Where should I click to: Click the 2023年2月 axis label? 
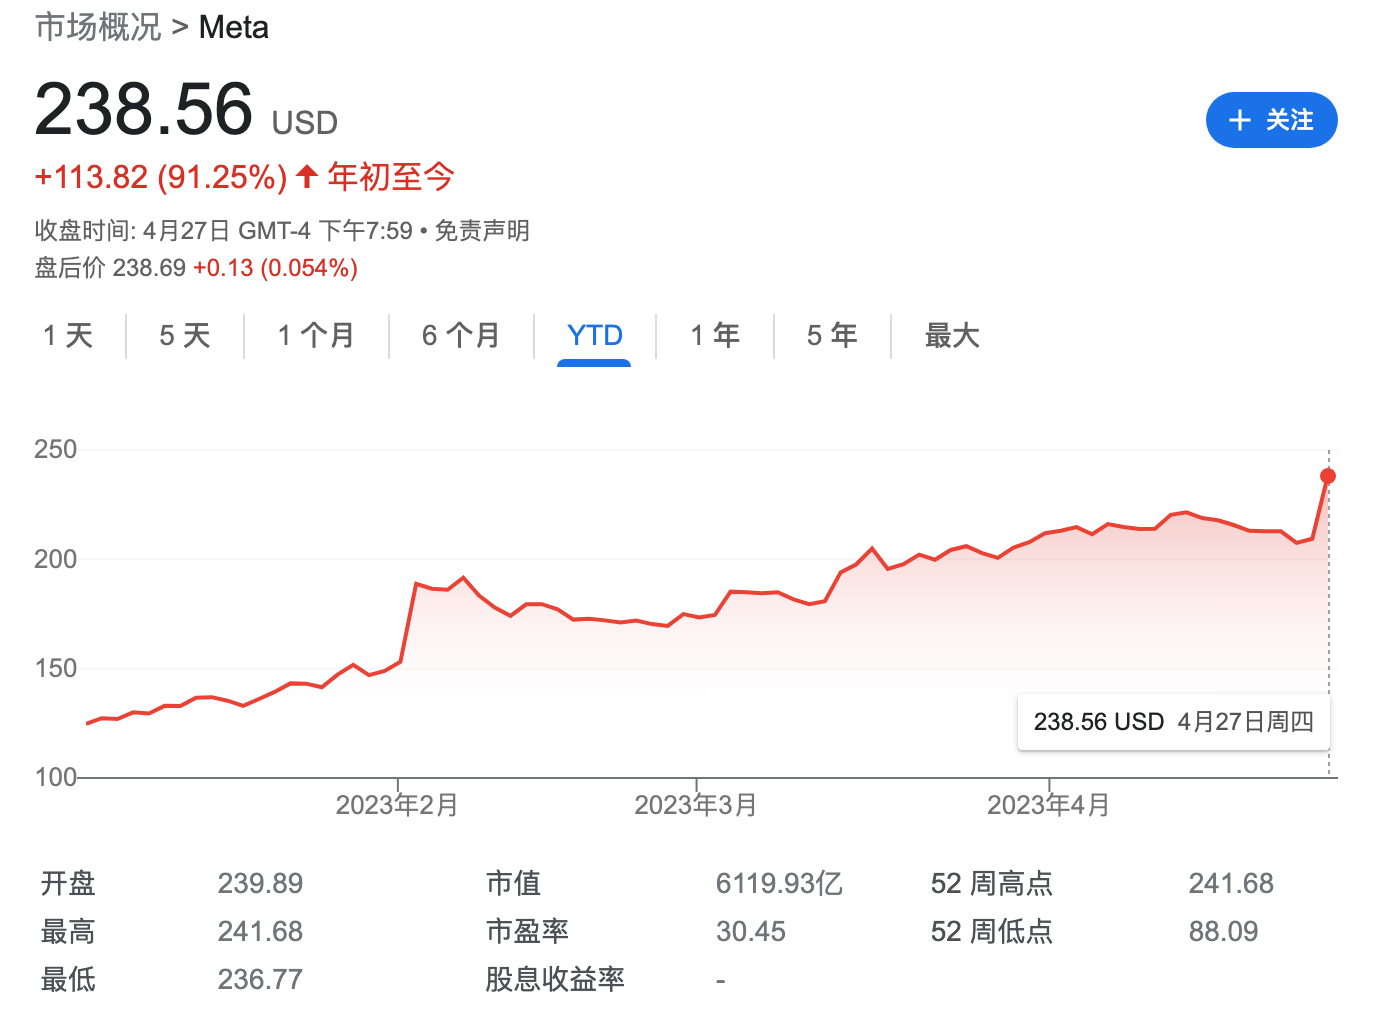pyautogui.click(x=397, y=804)
